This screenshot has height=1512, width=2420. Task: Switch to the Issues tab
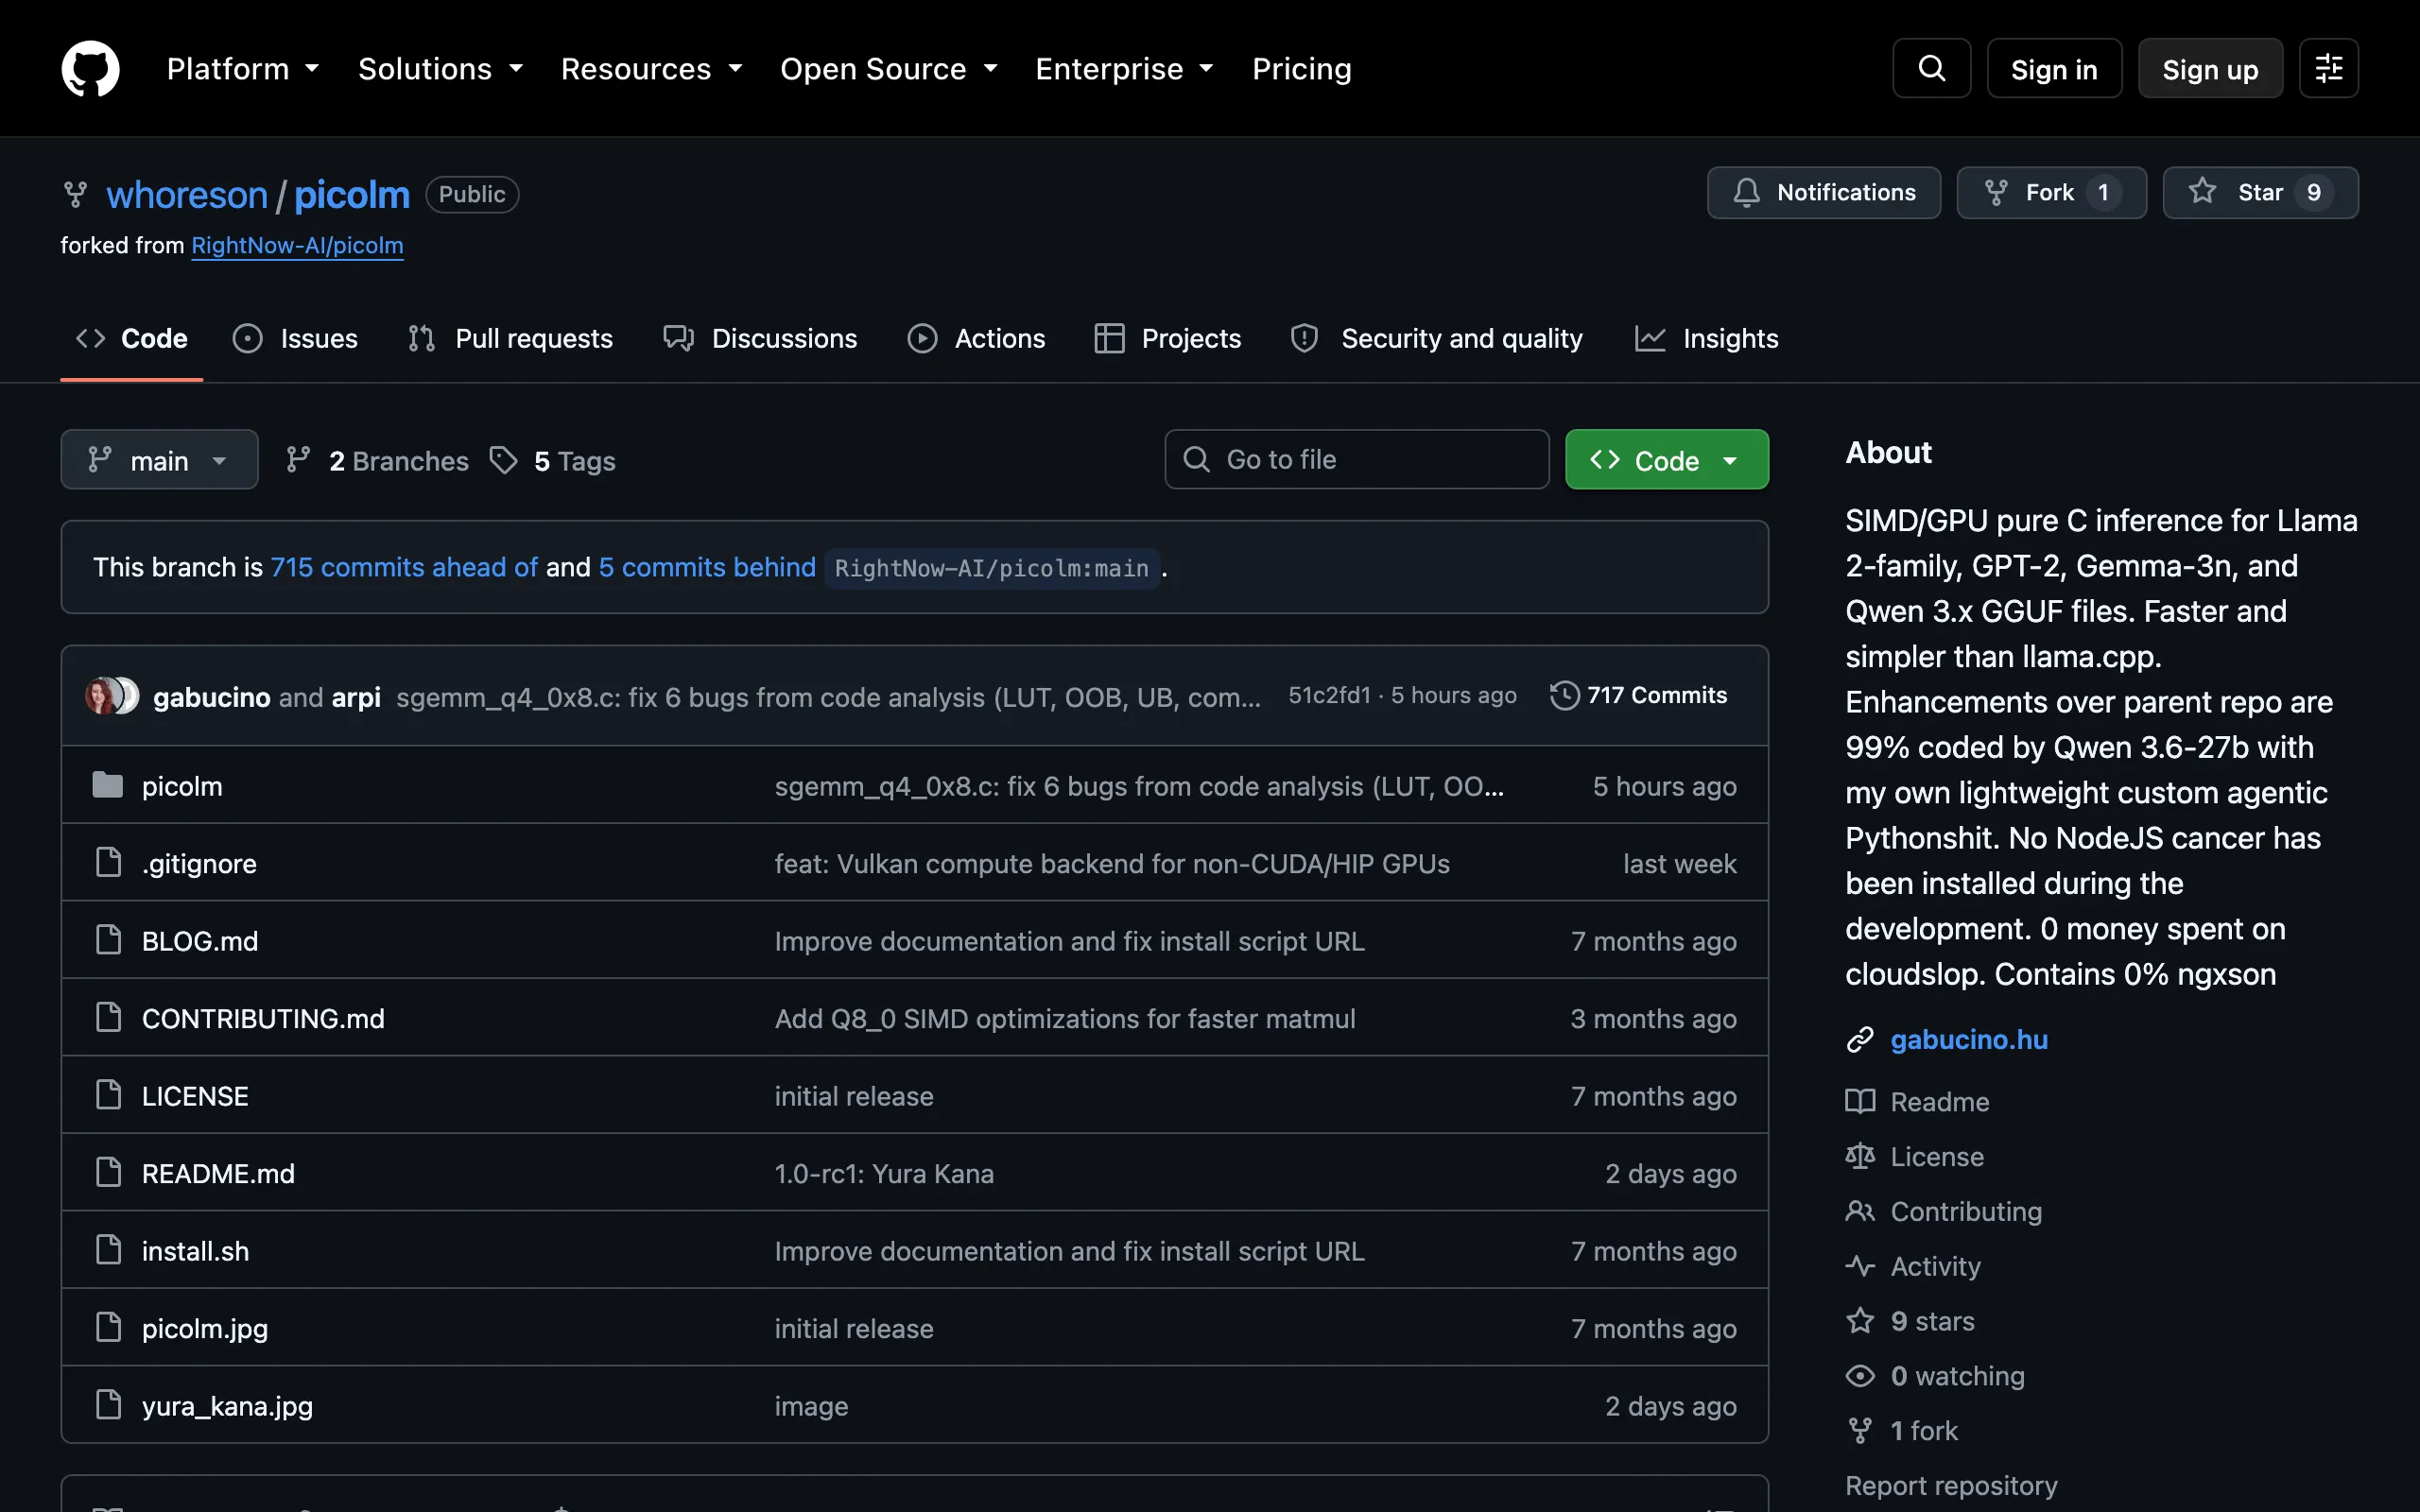point(295,338)
